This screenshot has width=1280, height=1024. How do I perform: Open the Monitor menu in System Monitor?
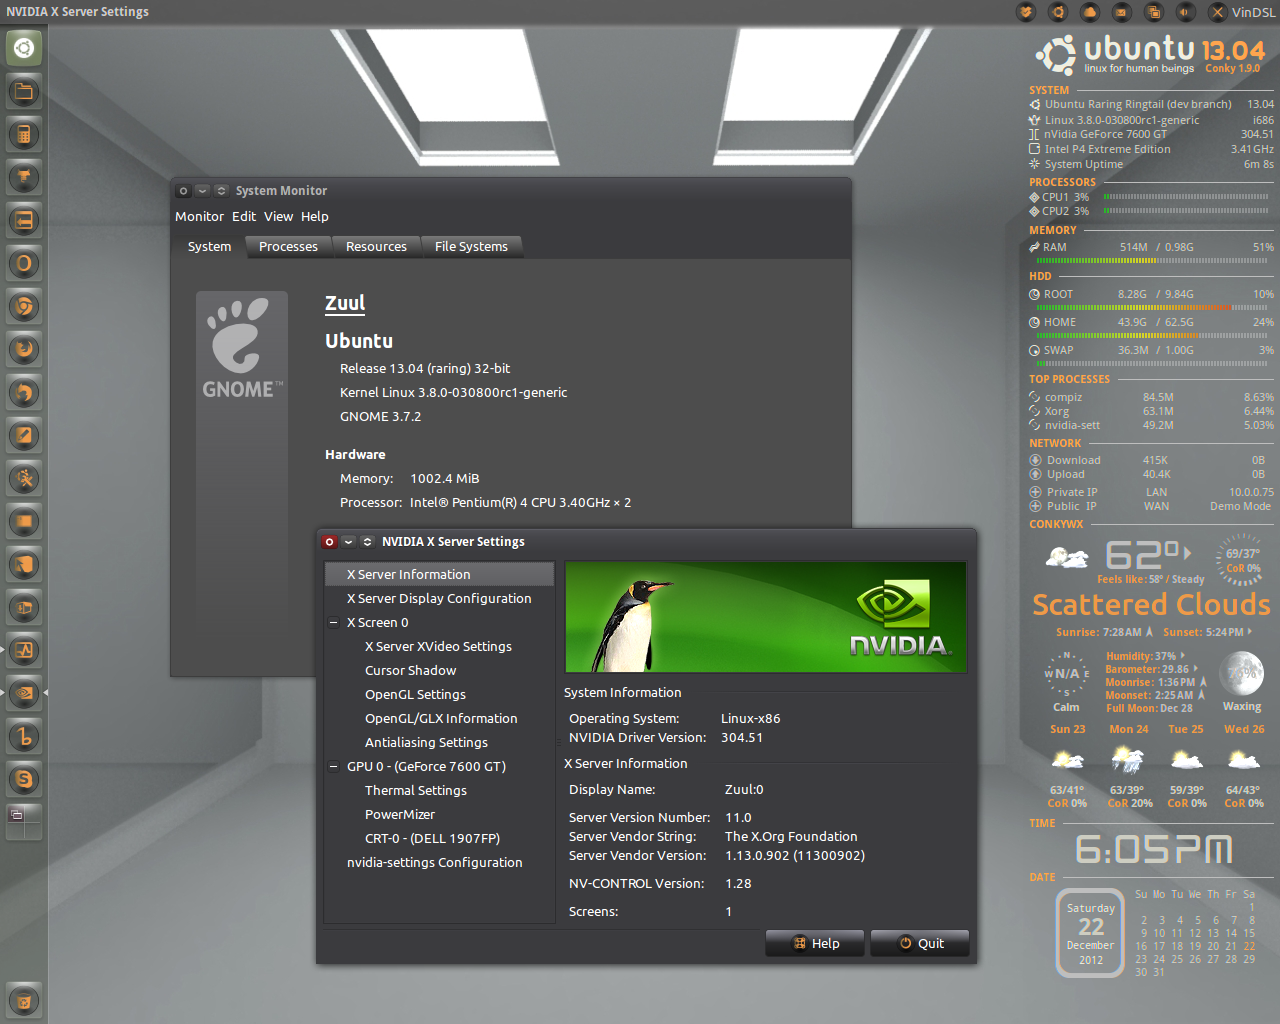pyautogui.click(x=199, y=216)
